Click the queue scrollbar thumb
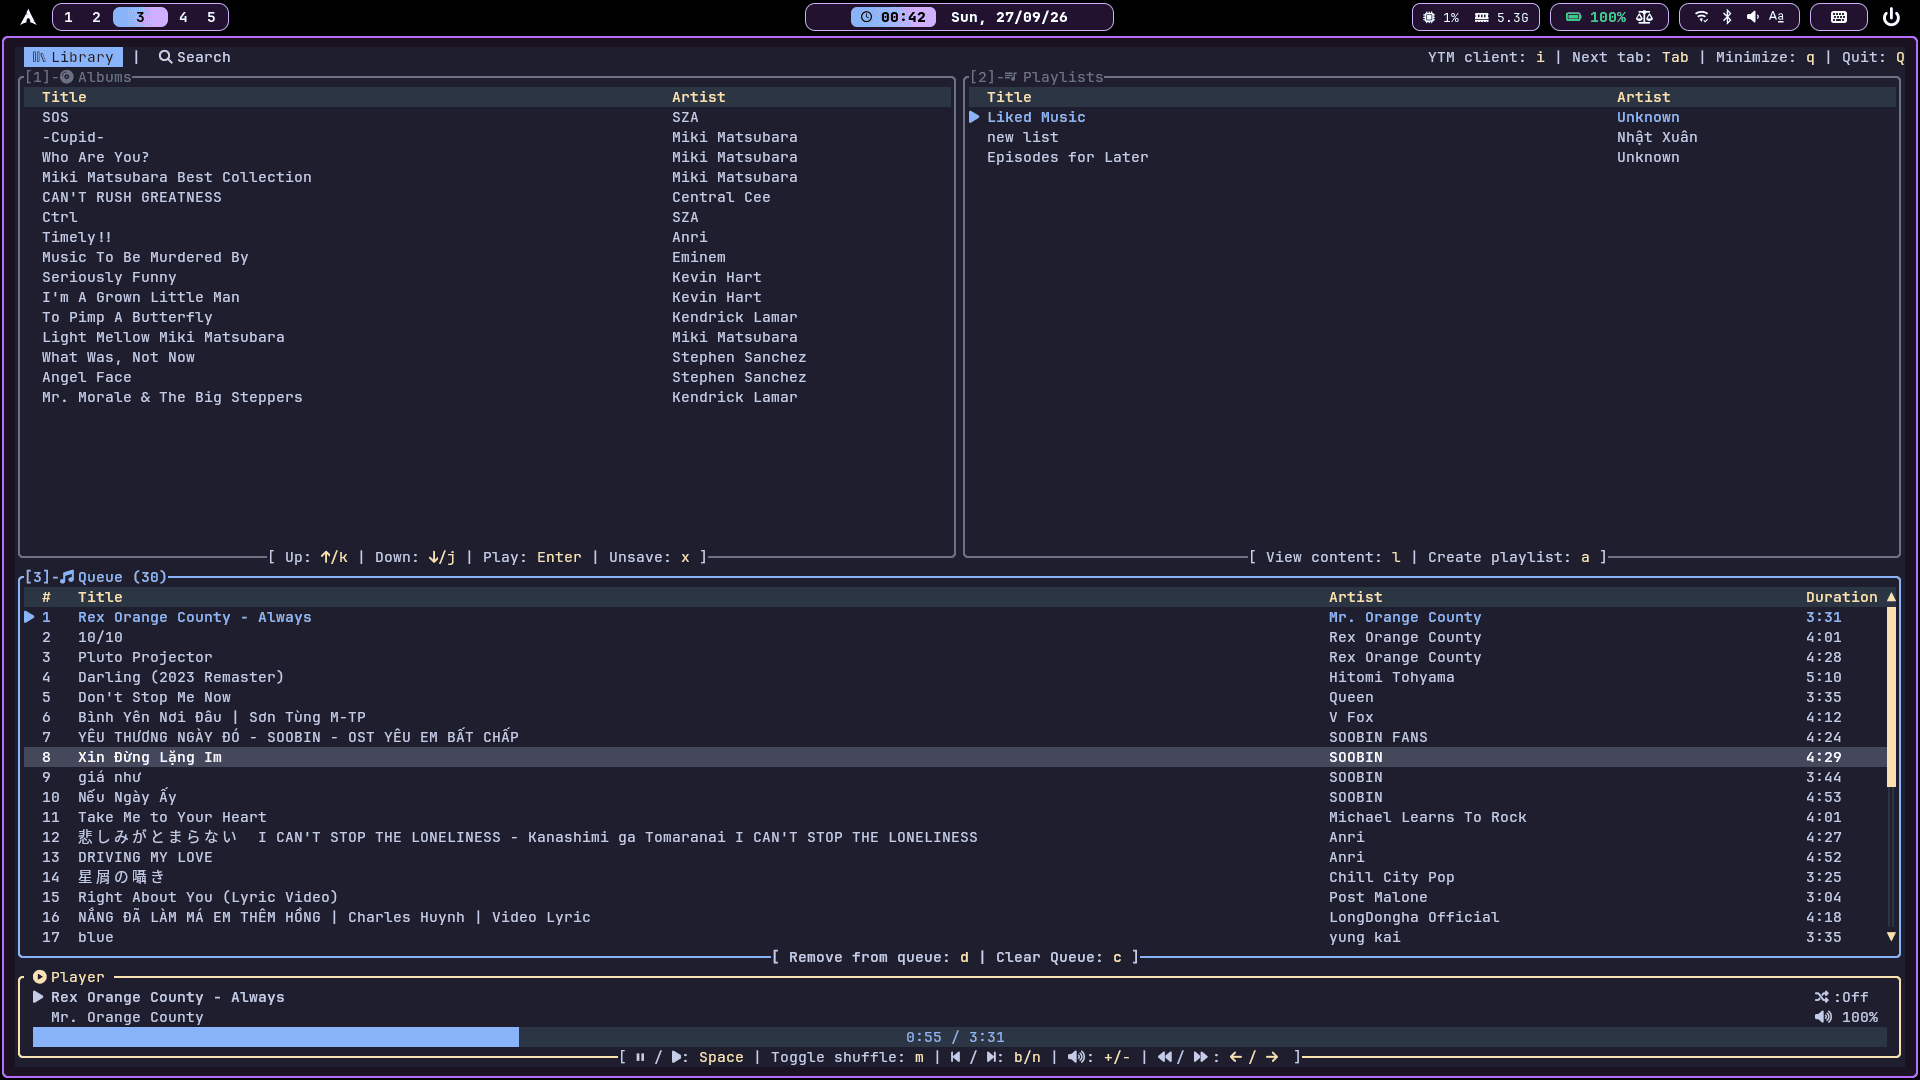The width and height of the screenshot is (1920, 1080). click(1891, 697)
